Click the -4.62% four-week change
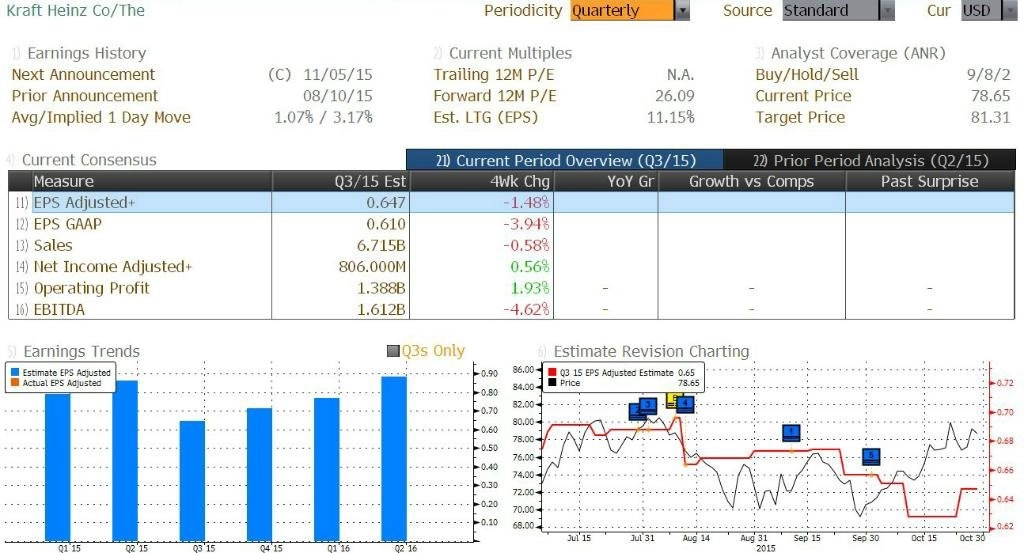The image size is (1024, 553). click(526, 309)
